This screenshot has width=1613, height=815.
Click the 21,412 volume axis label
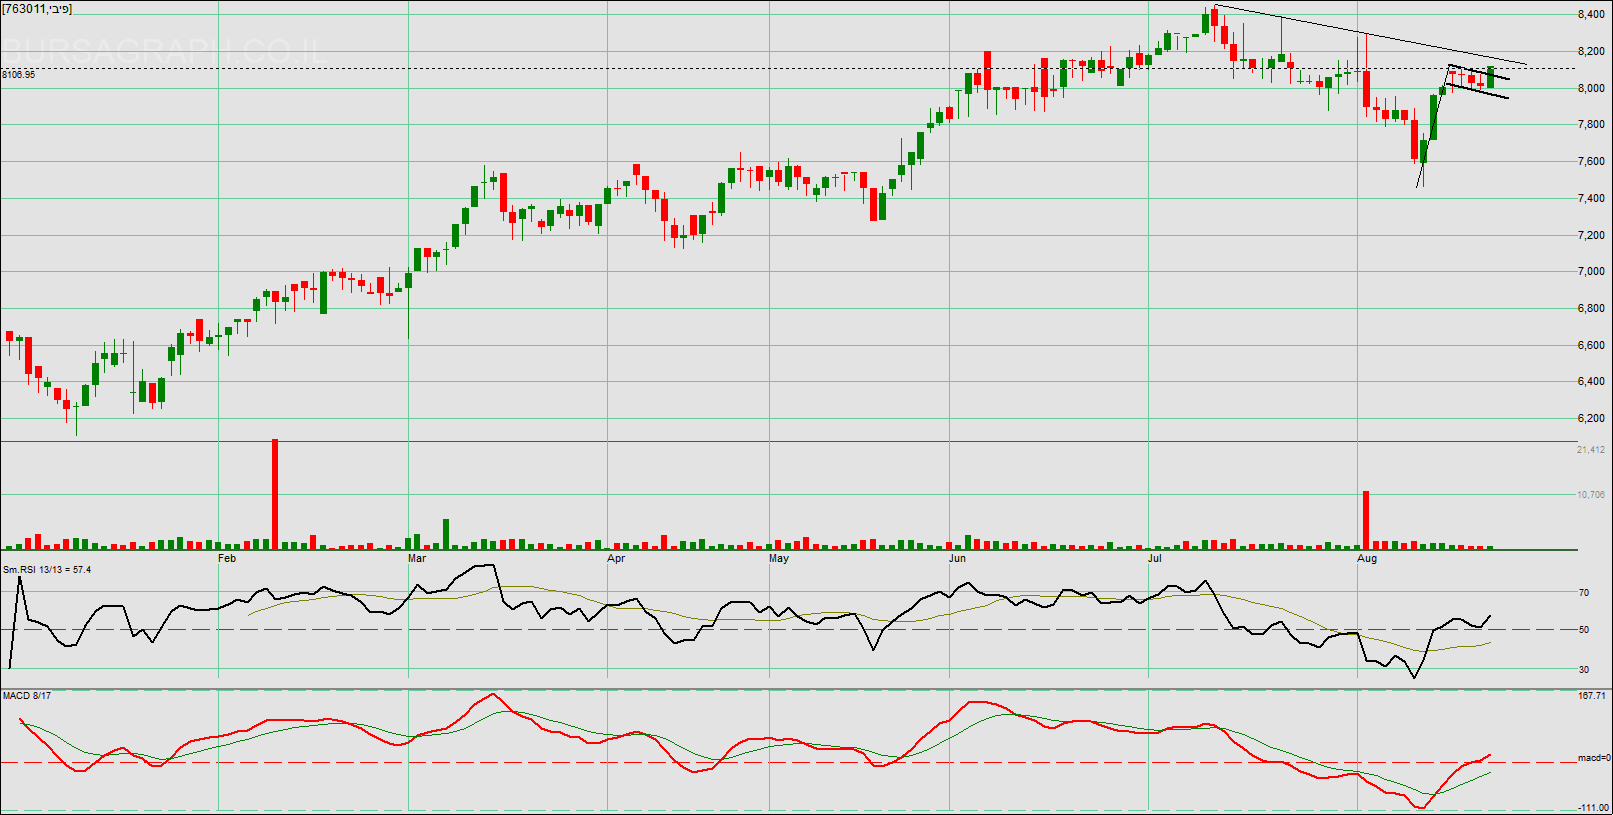tap(1590, 450)
